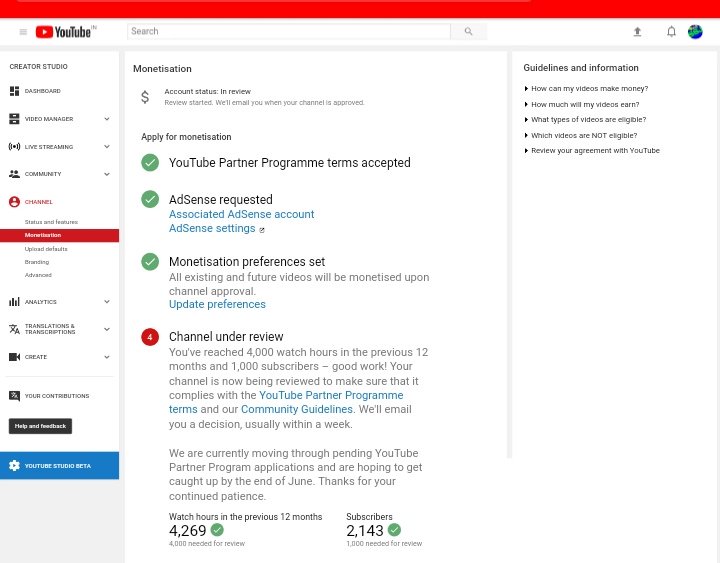Click green check beside AdSense requested
Screen dimensions: 720x563
pyautogui.click(x=150, y=199)
